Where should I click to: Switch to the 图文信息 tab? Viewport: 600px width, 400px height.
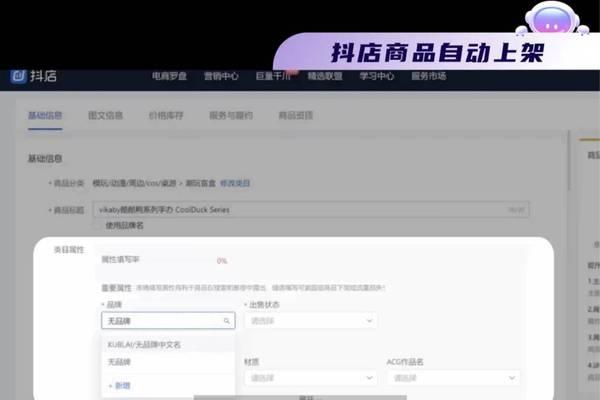click(105, 115)
